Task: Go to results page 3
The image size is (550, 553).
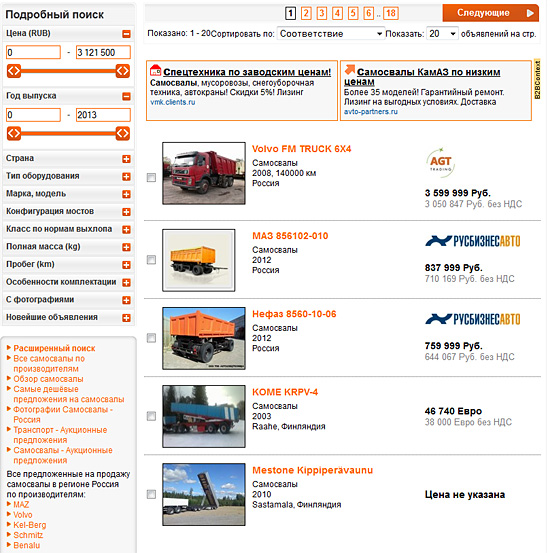Action: tap(321, 13)
